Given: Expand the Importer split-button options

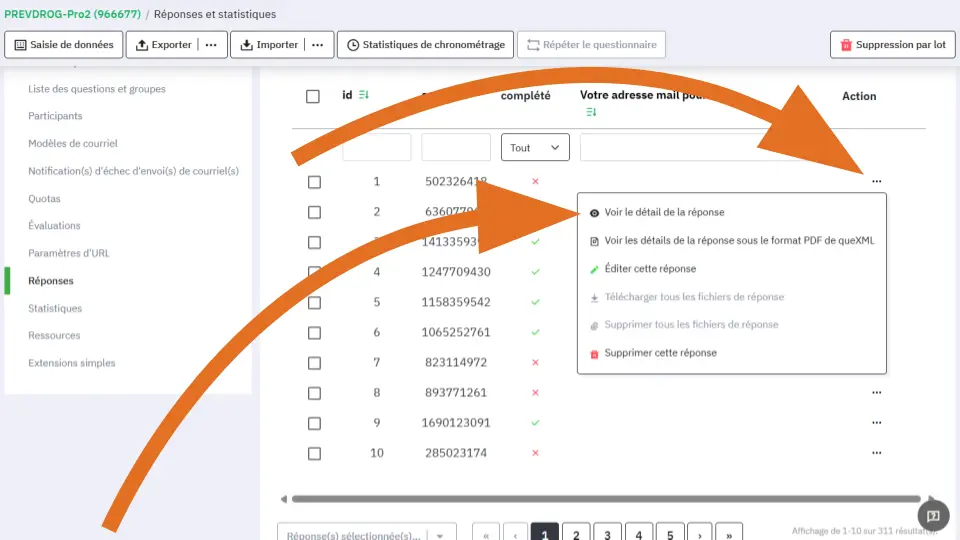Looking at the screenshot, I should 317,45.
